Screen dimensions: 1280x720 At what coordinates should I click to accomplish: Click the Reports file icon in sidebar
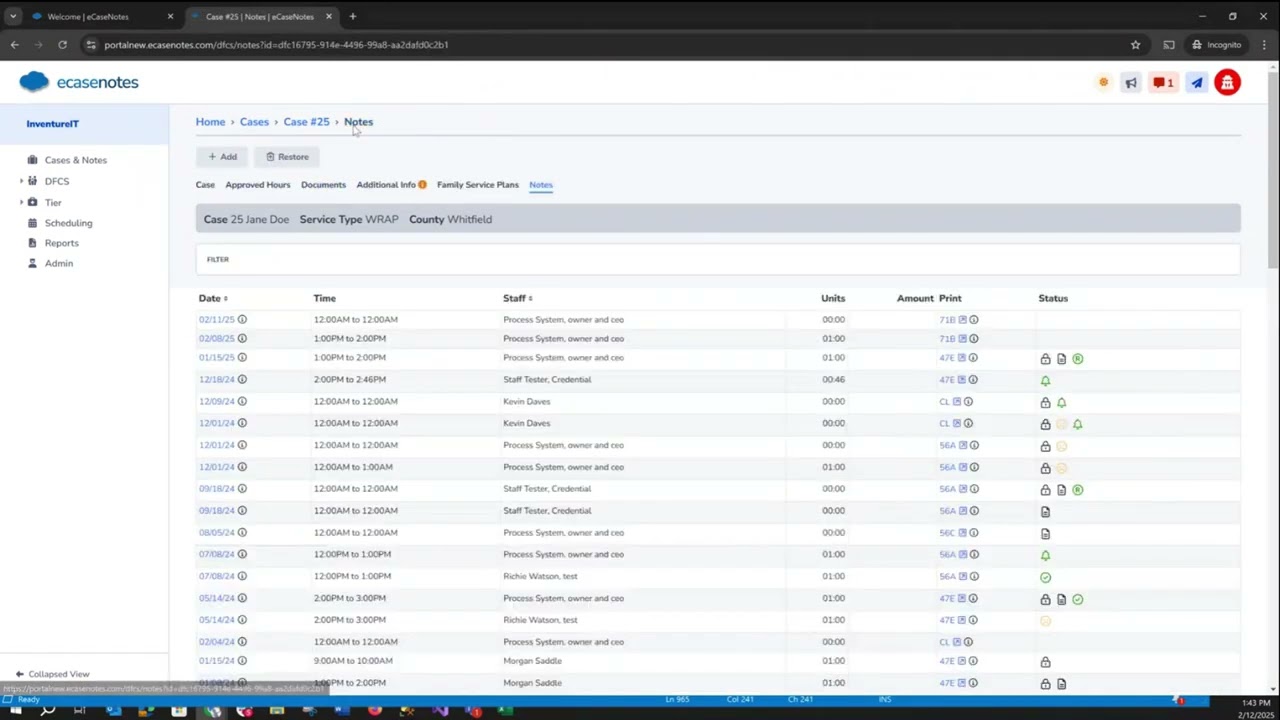click(32, 243)
